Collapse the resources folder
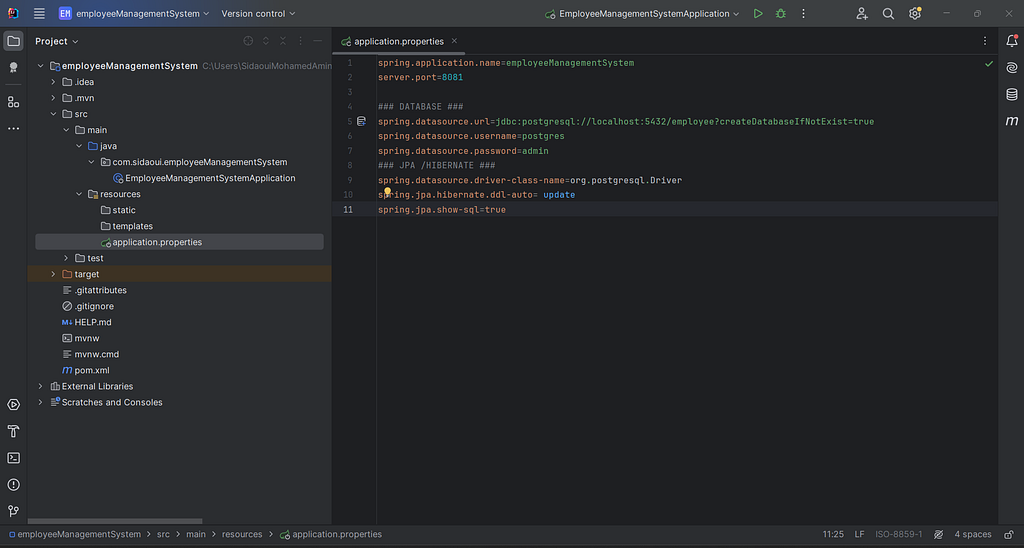This screenshot has width=1024, height=548. (x=79, y=194)
